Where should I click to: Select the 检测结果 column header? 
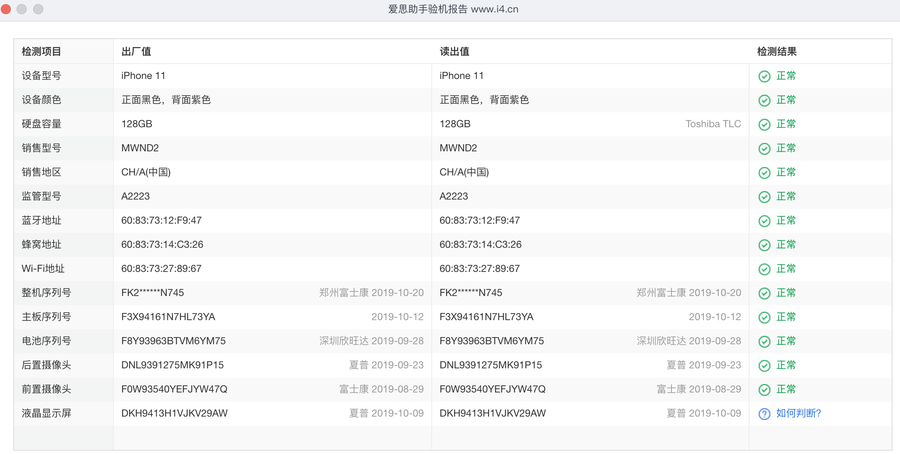pyautogui.click(x=777, y=52)
